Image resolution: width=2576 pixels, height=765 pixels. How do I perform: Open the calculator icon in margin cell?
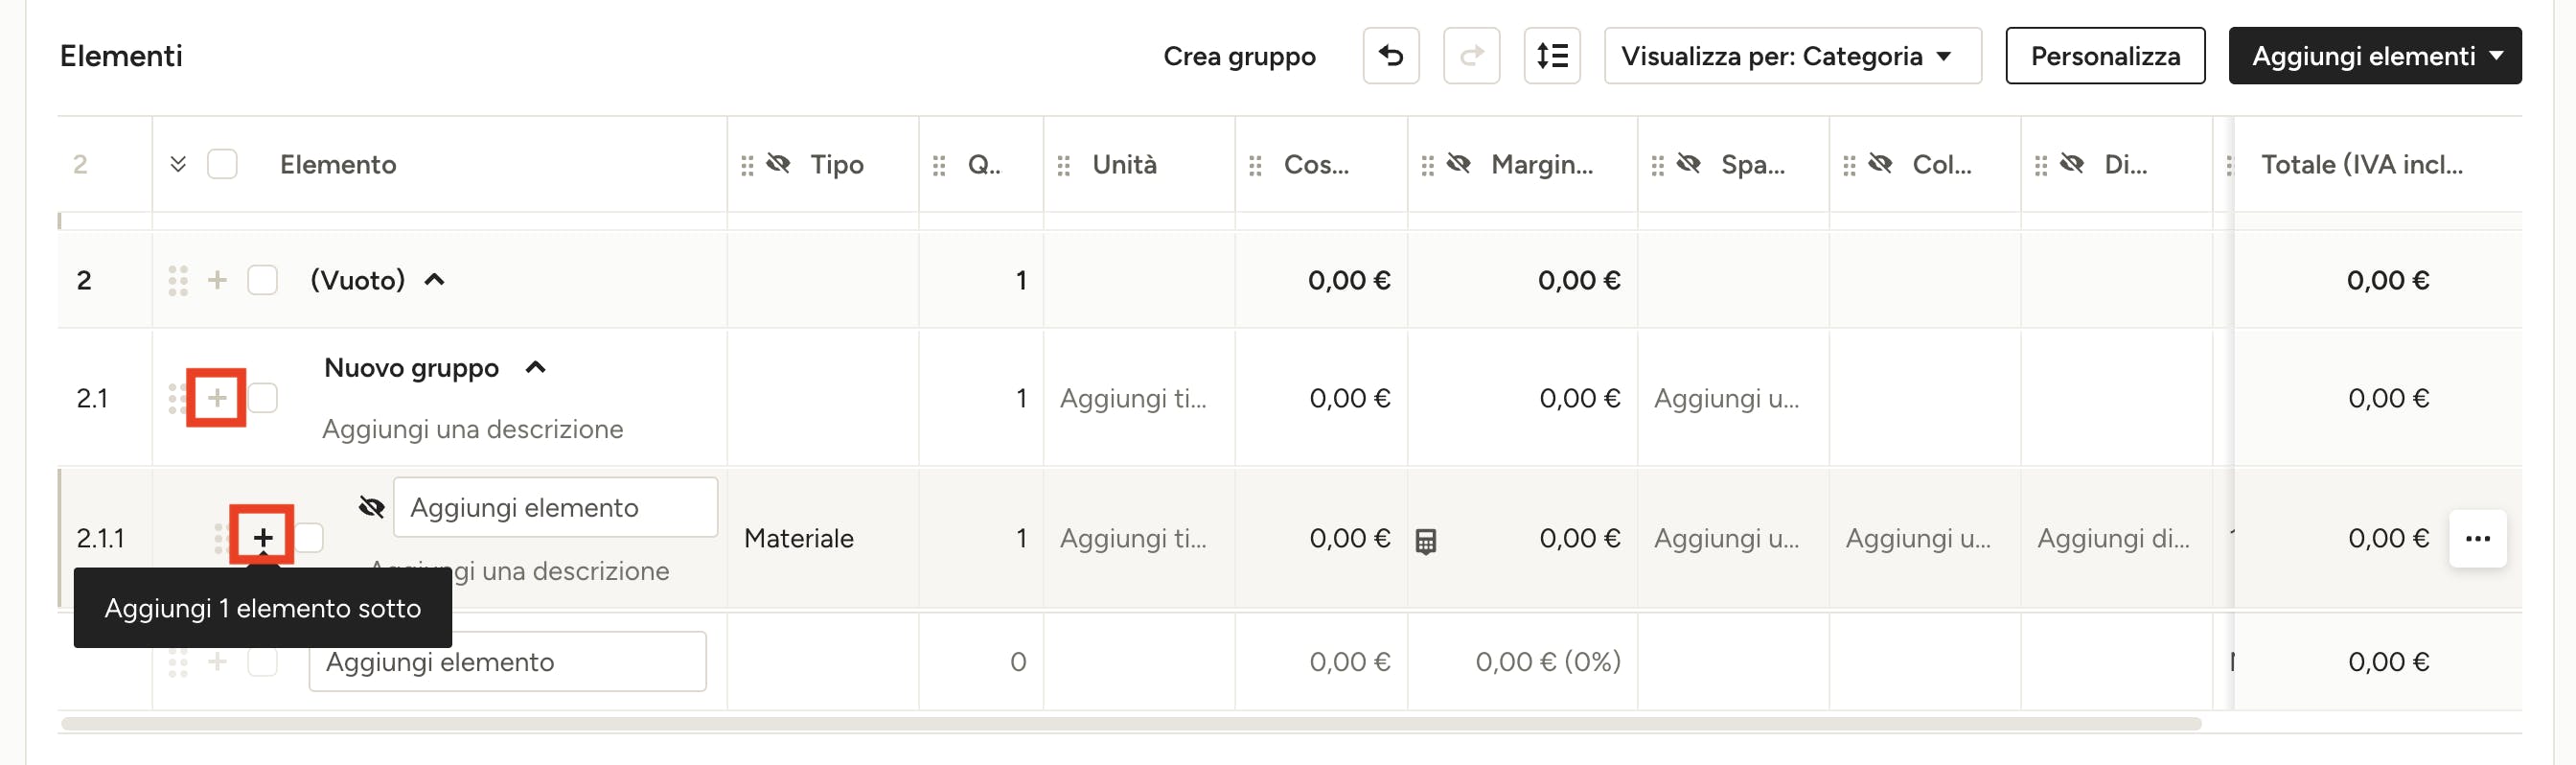(x=1426, y=541)
